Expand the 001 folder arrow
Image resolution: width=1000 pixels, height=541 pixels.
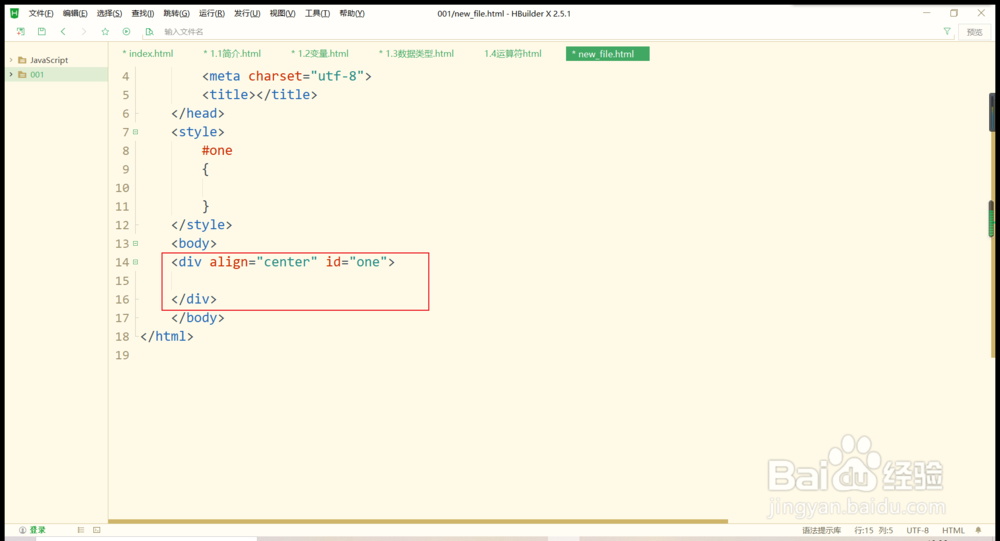pyautogui.click(x=11, y=75)
